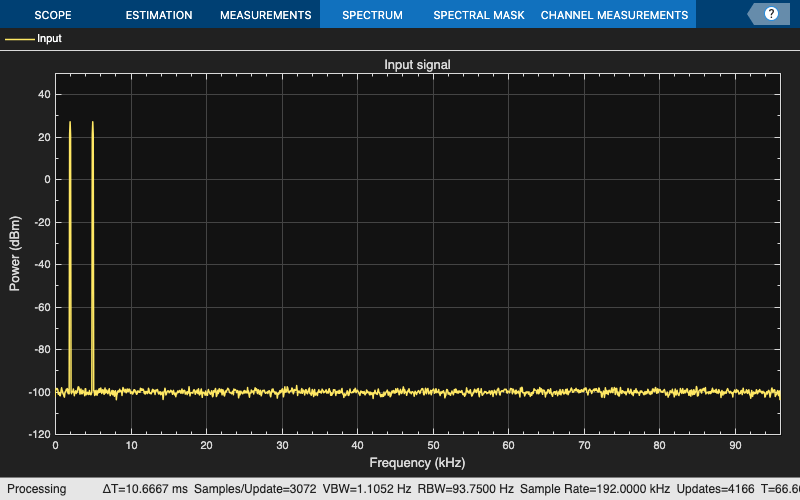
Task: Click the yellow Input legend line swatch
Action: (20, 39)
